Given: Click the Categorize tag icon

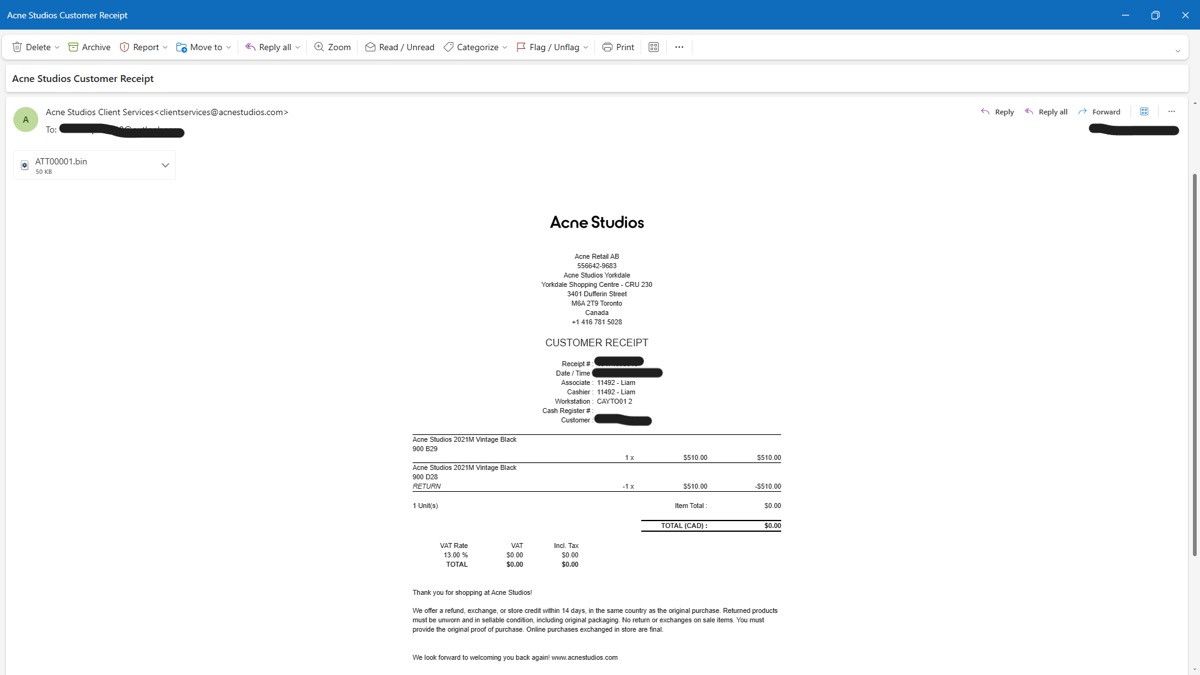Looking at the screenshot, I should point(449,47).
